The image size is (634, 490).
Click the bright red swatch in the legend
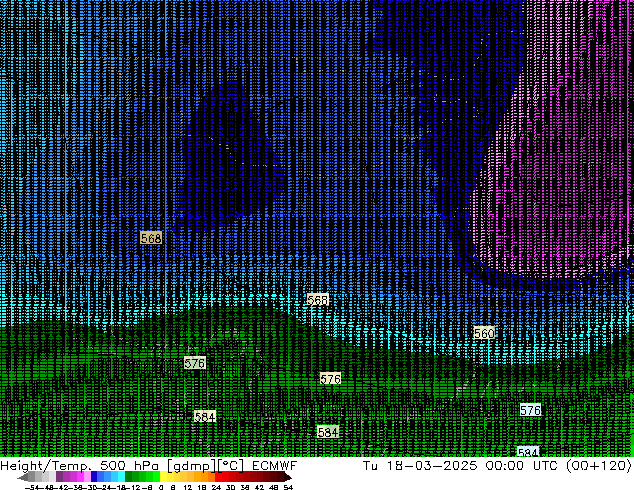pos(218,476)
